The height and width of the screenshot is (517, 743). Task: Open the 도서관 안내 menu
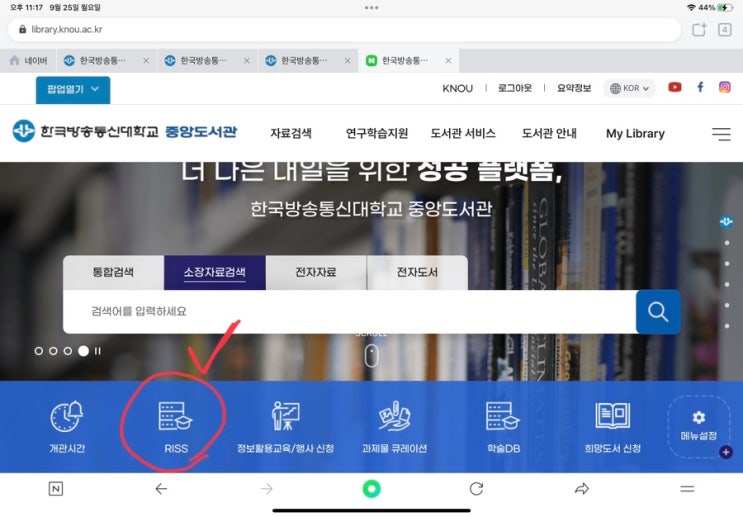tap(549, 134)
